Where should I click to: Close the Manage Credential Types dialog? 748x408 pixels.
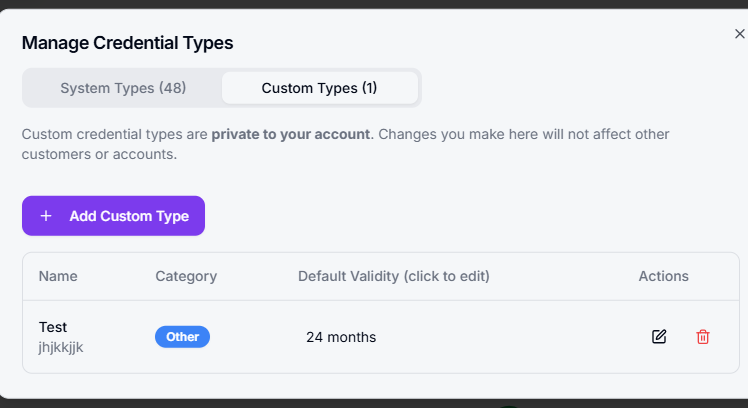click(739, 34)
